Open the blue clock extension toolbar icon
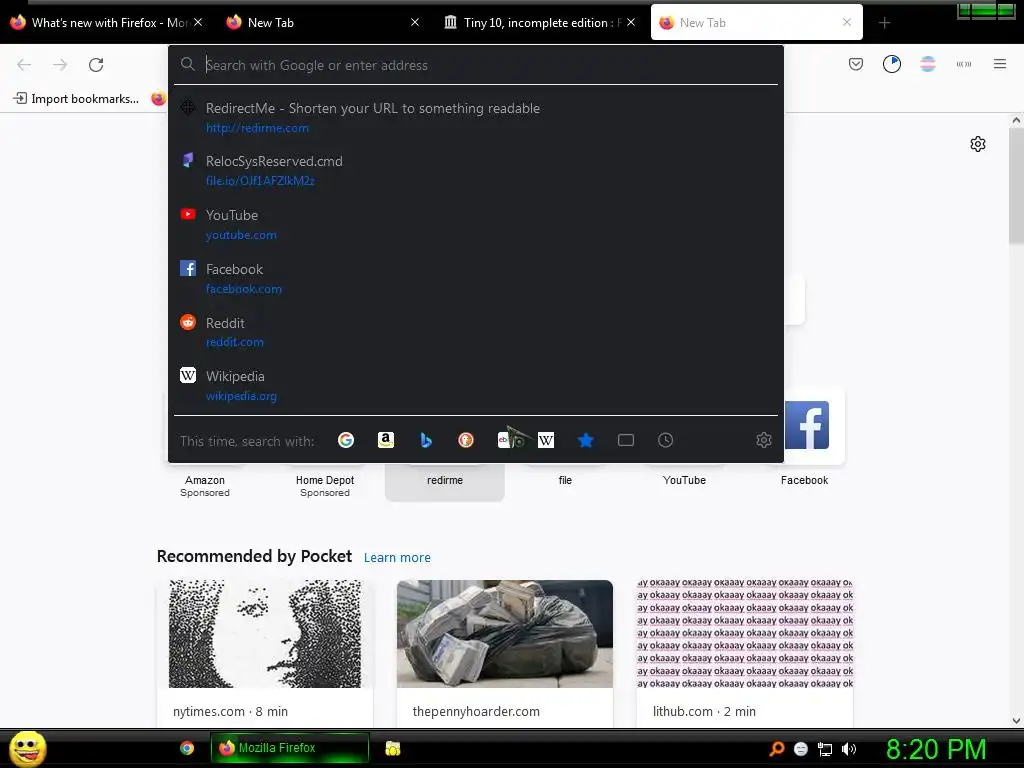 click(x=891, y=64)
